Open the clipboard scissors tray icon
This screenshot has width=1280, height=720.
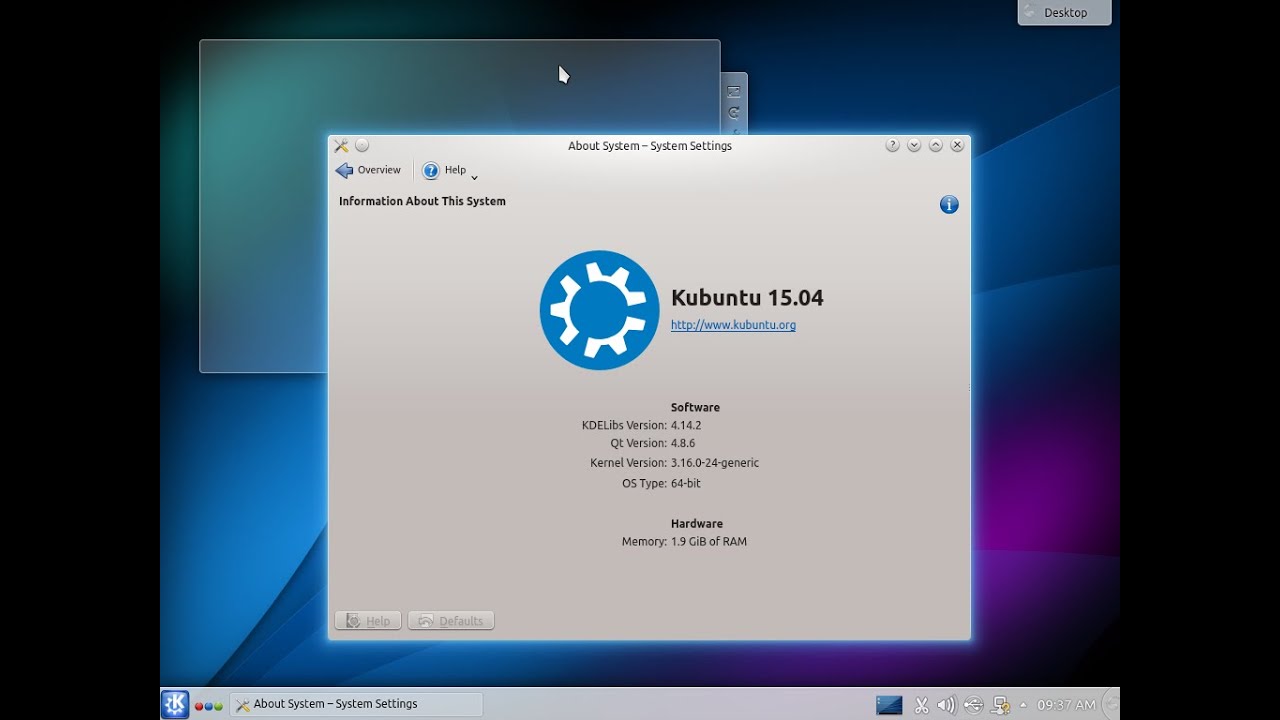[922, 705]
